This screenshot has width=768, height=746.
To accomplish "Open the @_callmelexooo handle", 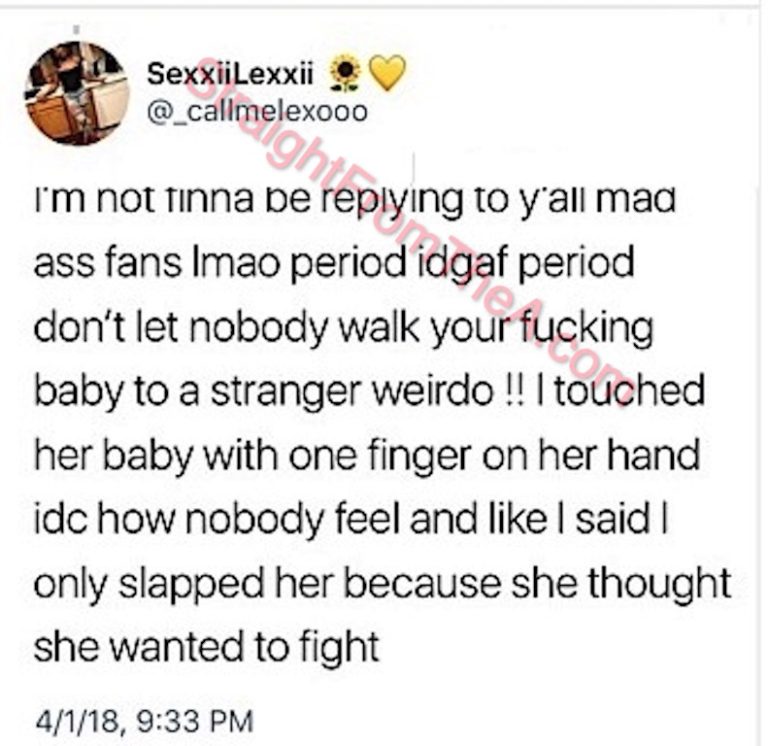I will pos(257,111).
